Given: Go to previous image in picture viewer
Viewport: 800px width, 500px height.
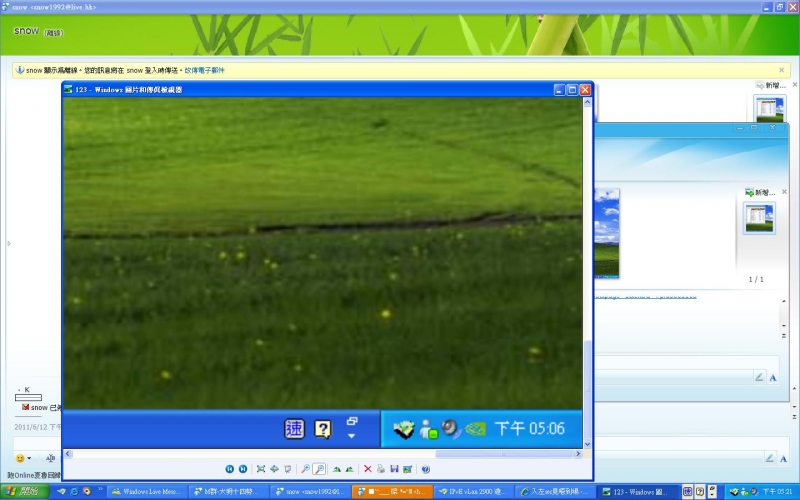Looking at the screenshot, I should click(x=229, y=469).
